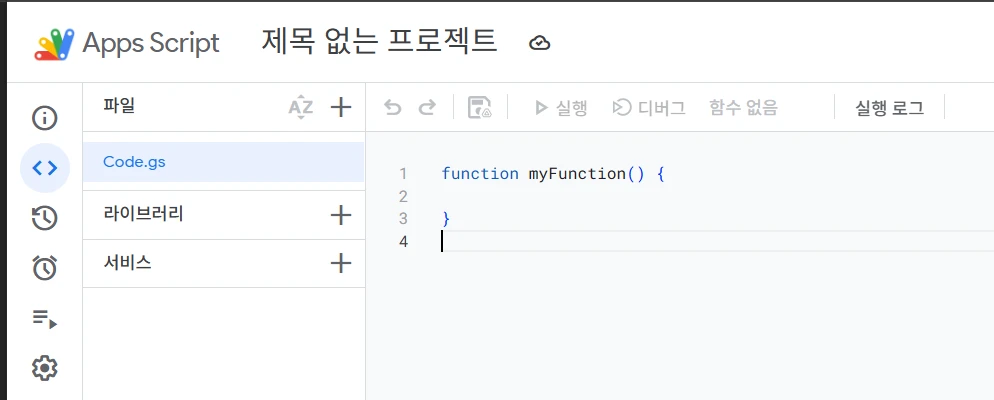Run the script with 실행 button

pos(560,107)
